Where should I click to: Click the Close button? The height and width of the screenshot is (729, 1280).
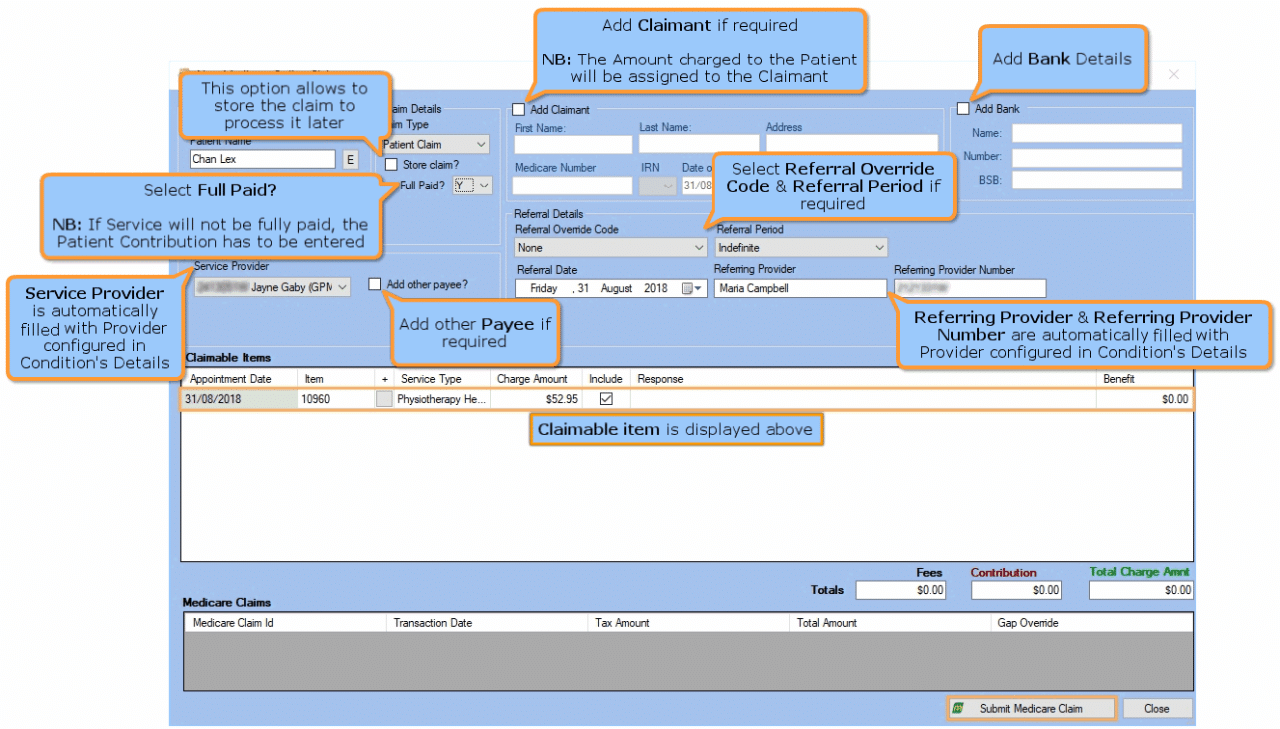[1157, 708]
